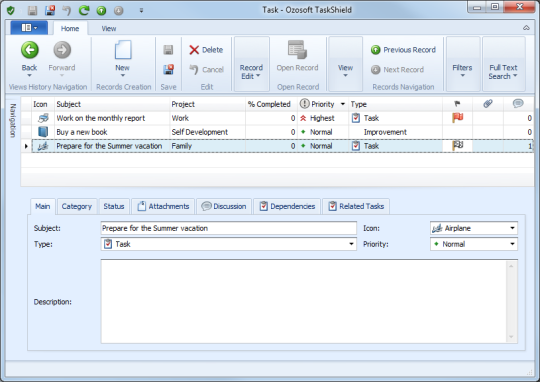
Task: Click the flag column header icon
Action: (457, 104)
